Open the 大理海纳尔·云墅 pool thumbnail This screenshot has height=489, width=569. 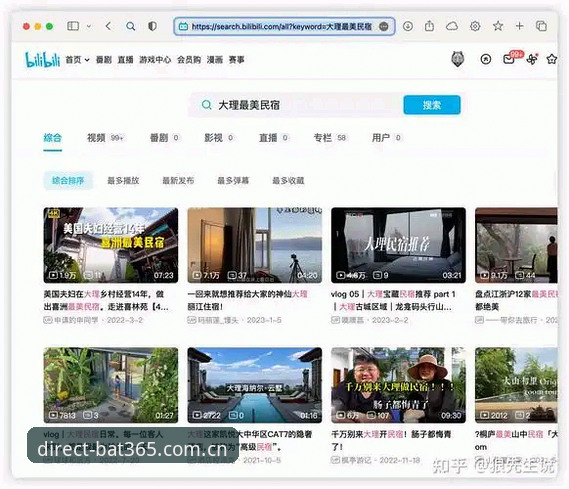coord(255,385)
